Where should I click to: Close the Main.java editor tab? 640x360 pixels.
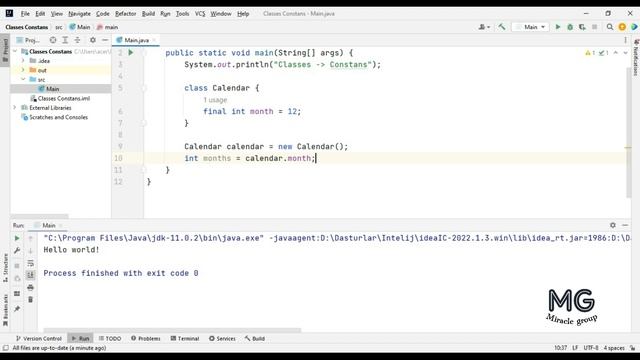point(154,40)
